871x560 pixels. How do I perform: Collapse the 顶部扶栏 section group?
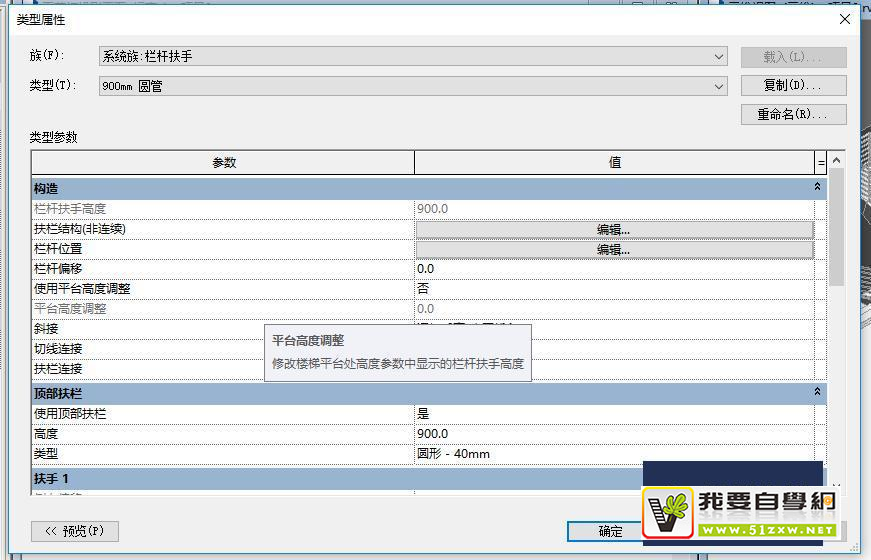click(817, 392)
